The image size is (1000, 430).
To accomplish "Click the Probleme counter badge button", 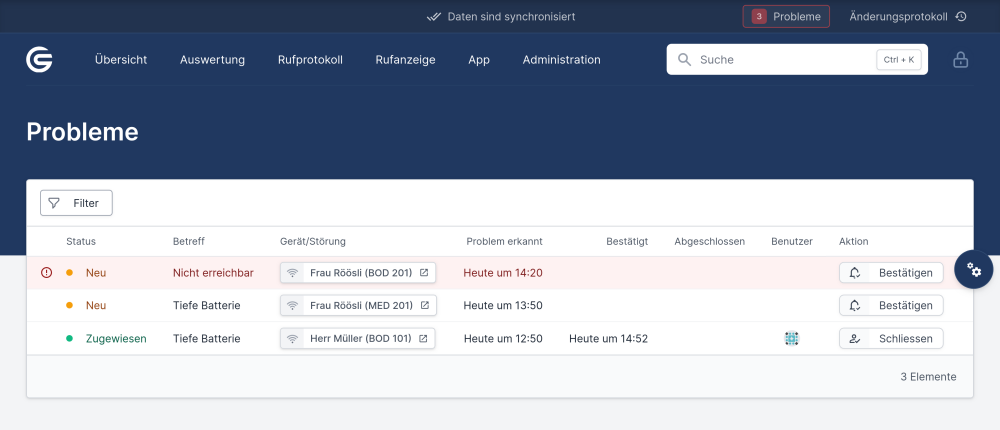I will tap(786, 17).
